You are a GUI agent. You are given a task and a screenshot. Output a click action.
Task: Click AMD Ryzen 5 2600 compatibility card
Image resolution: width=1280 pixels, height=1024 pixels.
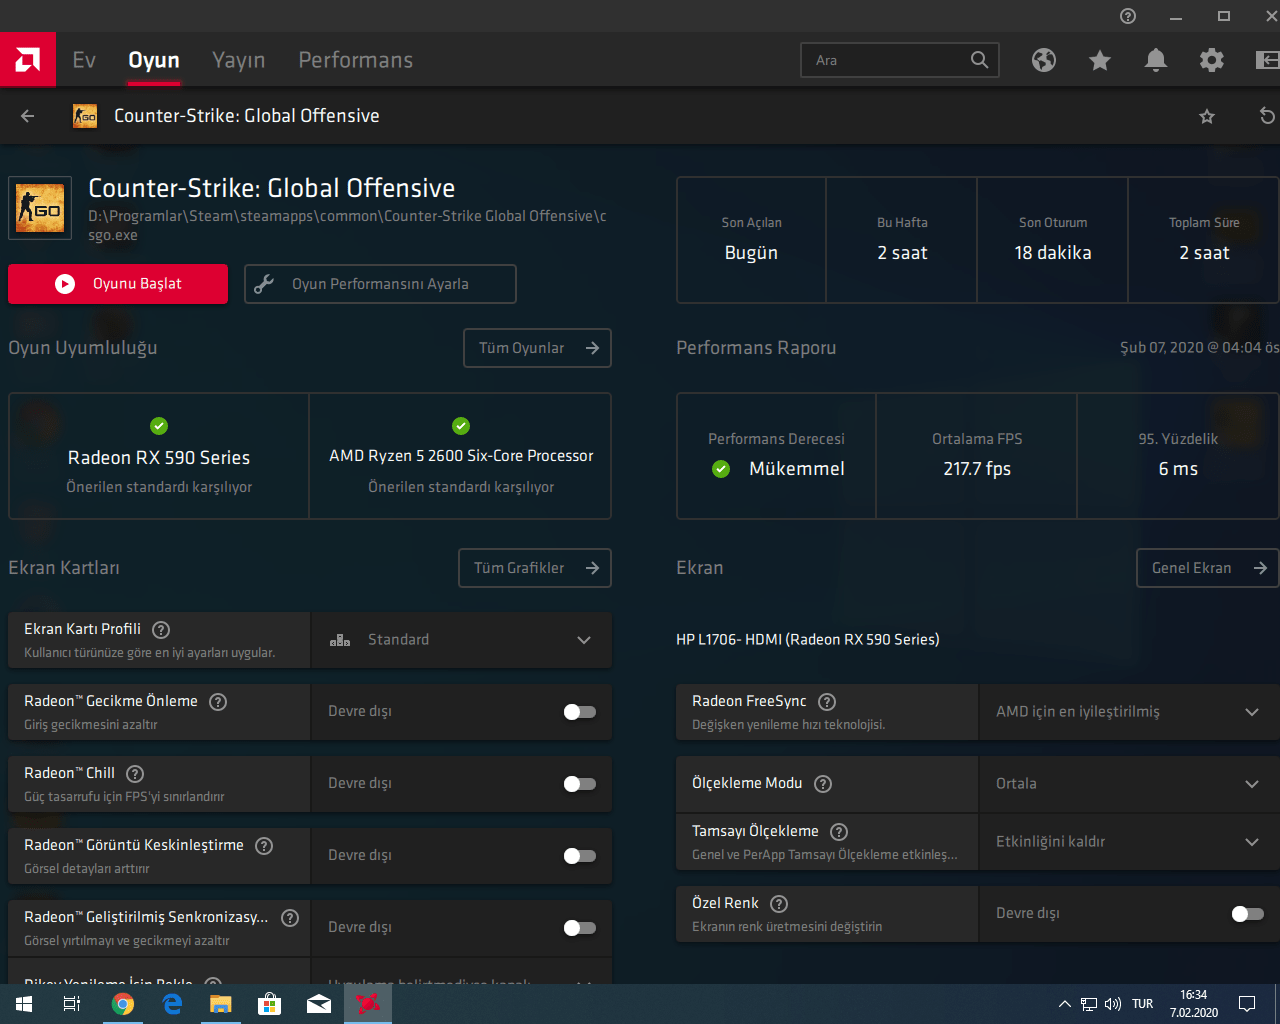coord(461,456)
